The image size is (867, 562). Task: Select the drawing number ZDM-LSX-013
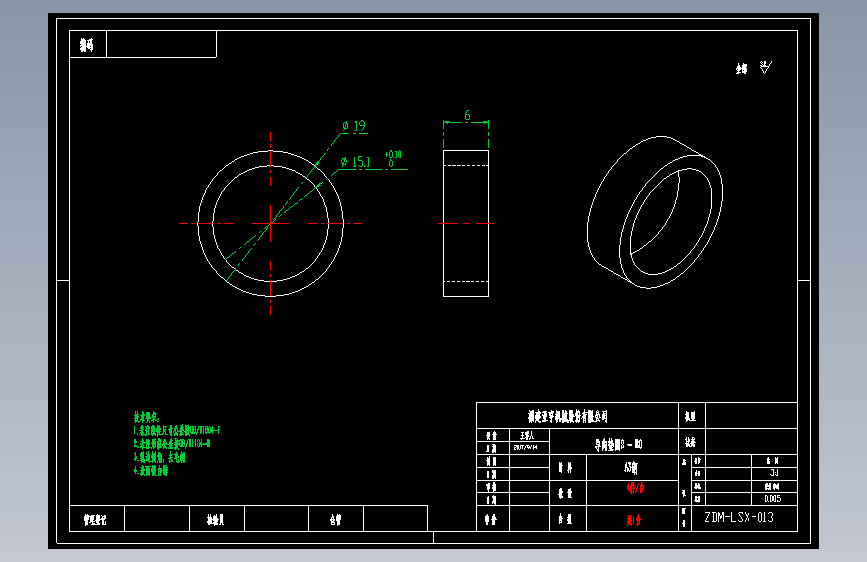pos(739,518)
